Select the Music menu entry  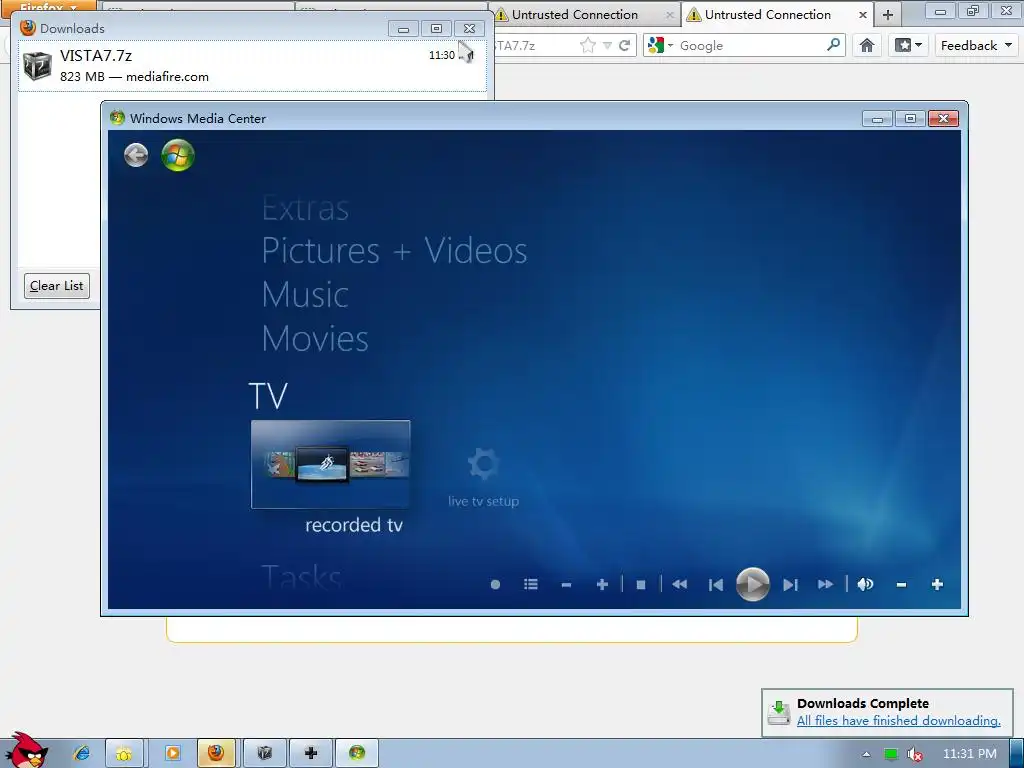coord(305,295)
